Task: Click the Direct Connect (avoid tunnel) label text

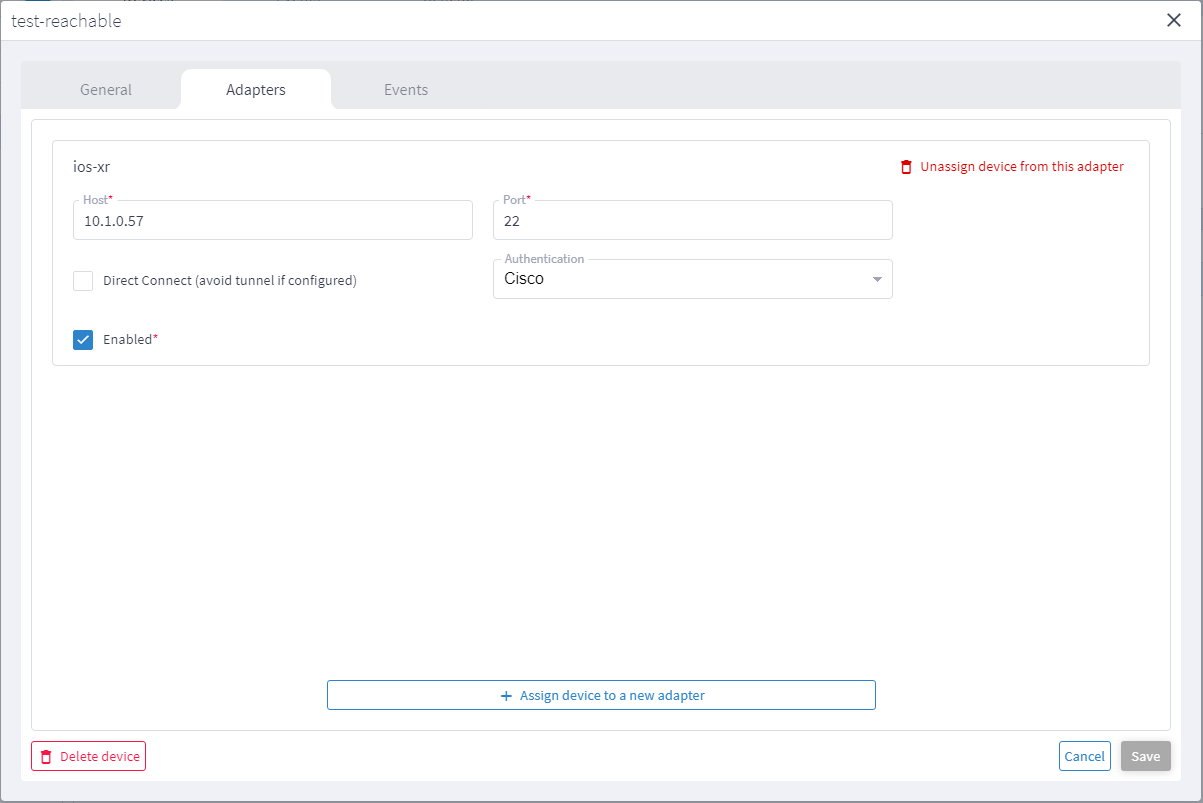Action: point(229,281)
